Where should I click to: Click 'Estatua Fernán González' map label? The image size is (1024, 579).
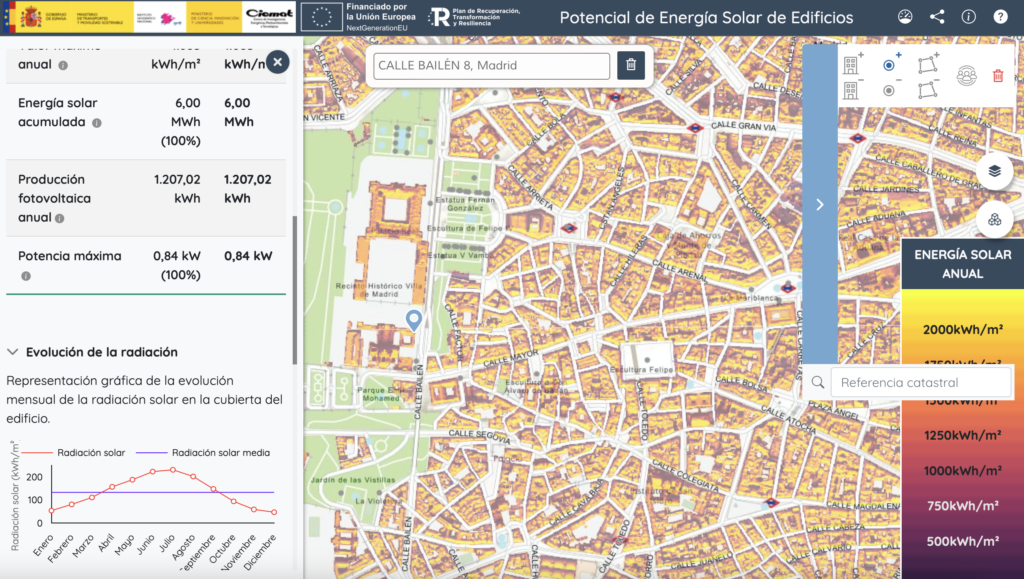point(465,204)
